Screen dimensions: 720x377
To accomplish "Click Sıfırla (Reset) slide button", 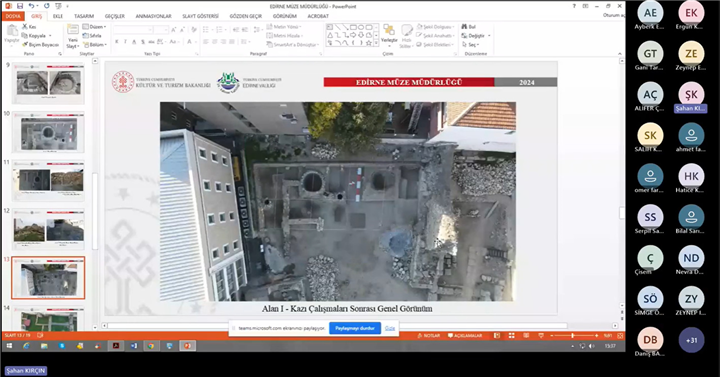I will 92,35.
